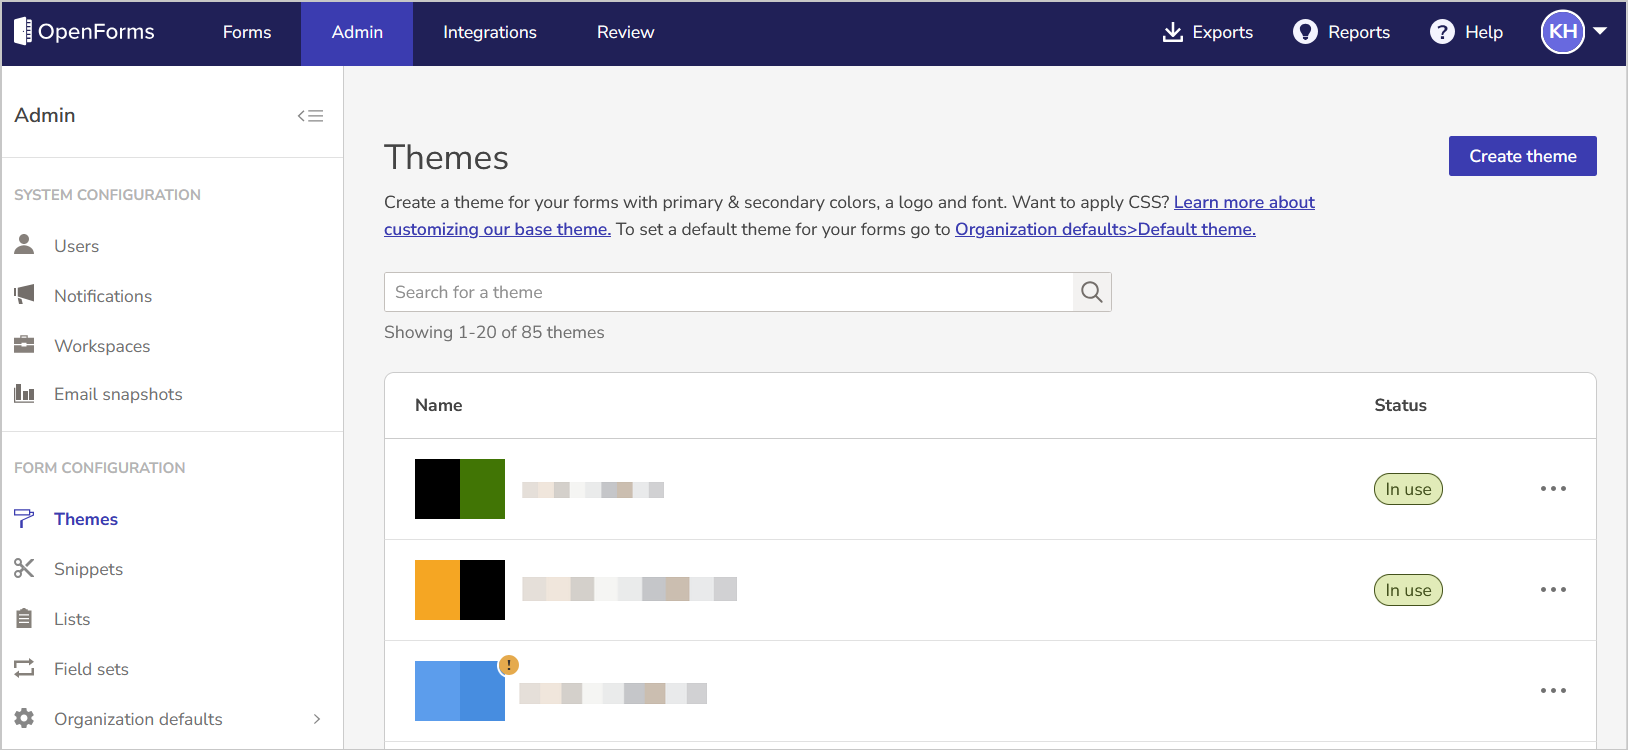This screenshot has height=750, width=1628.
Task: Click the SYSTEM CONFIGURATION section label
Action: click(107, 195)
